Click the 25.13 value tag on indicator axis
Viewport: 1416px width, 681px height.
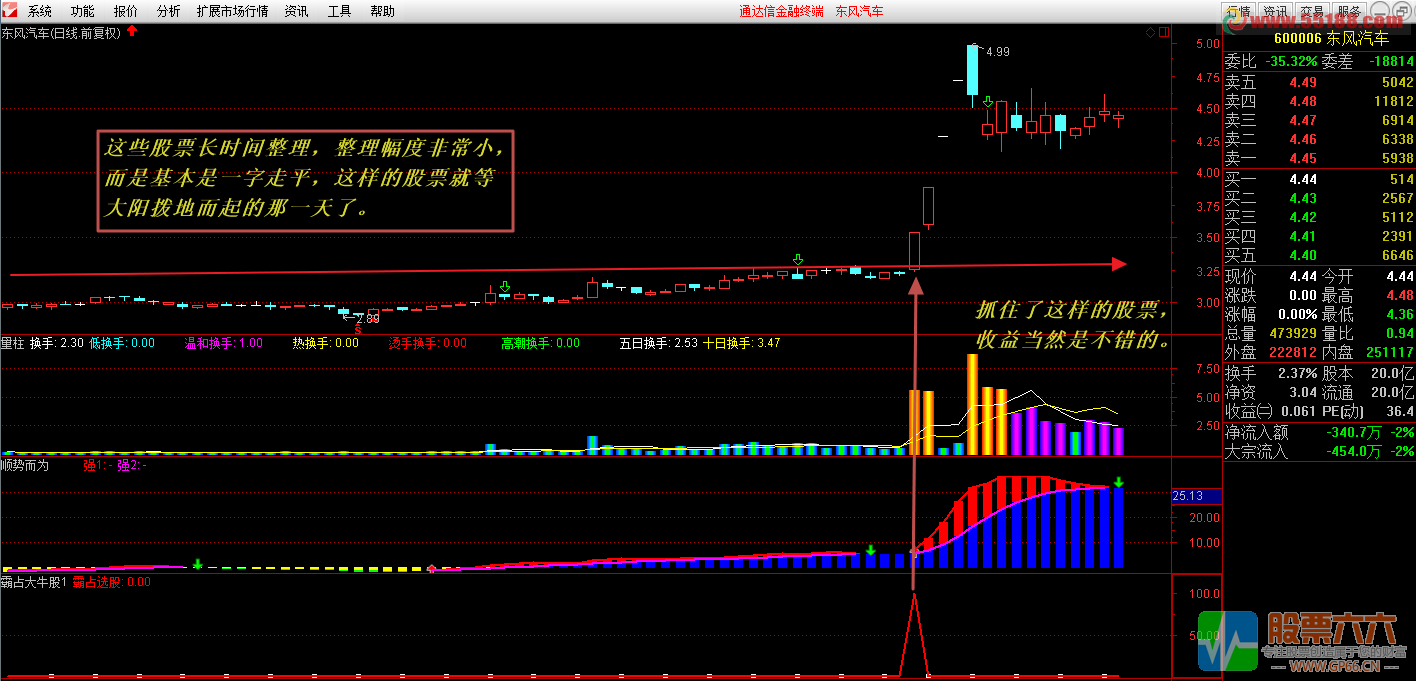(x=1197, y=496)
